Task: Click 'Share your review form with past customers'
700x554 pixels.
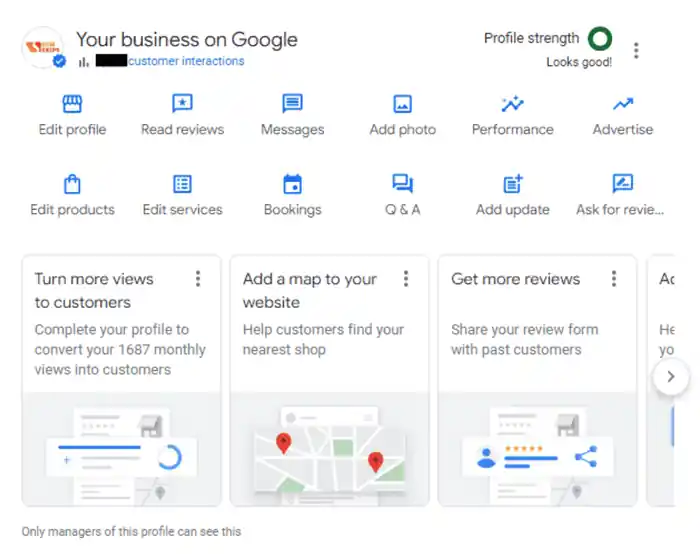Action: tap(525, 339)
